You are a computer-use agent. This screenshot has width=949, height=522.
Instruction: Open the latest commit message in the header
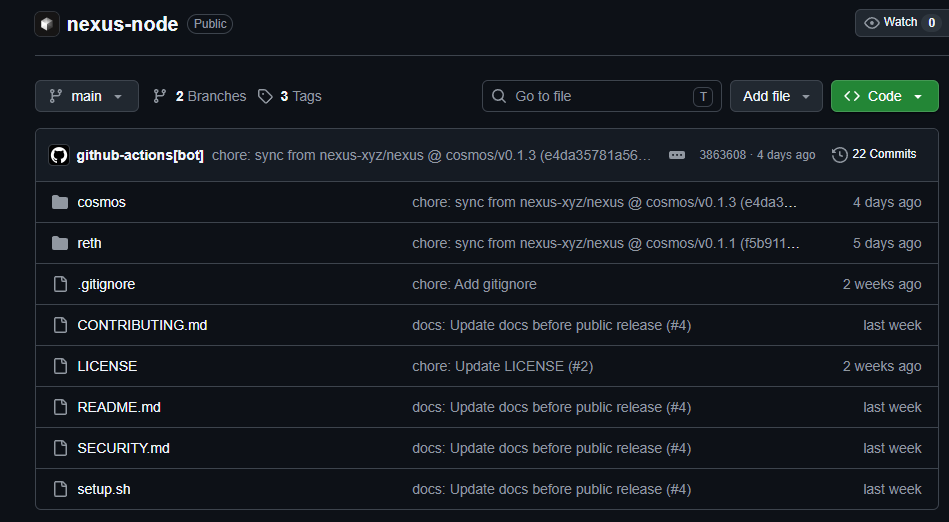click(432, 156)
